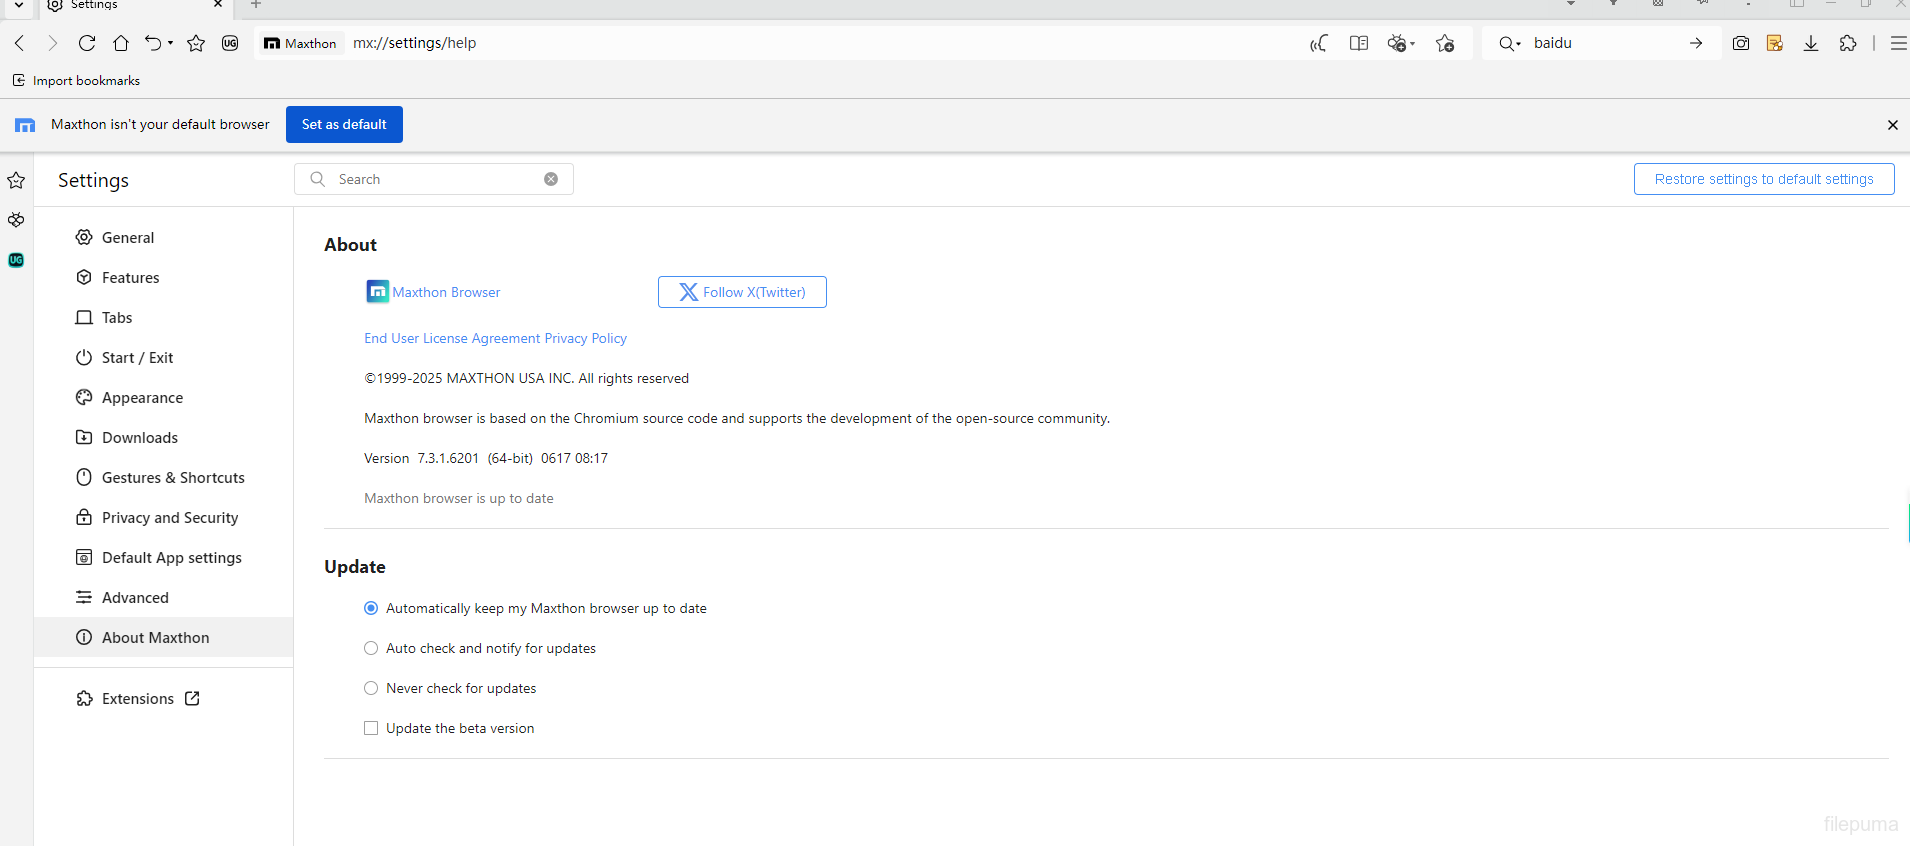Screen dimensions: 1910x846
Task: Open the Advanced settings section
Action: [x=164, y=597]
